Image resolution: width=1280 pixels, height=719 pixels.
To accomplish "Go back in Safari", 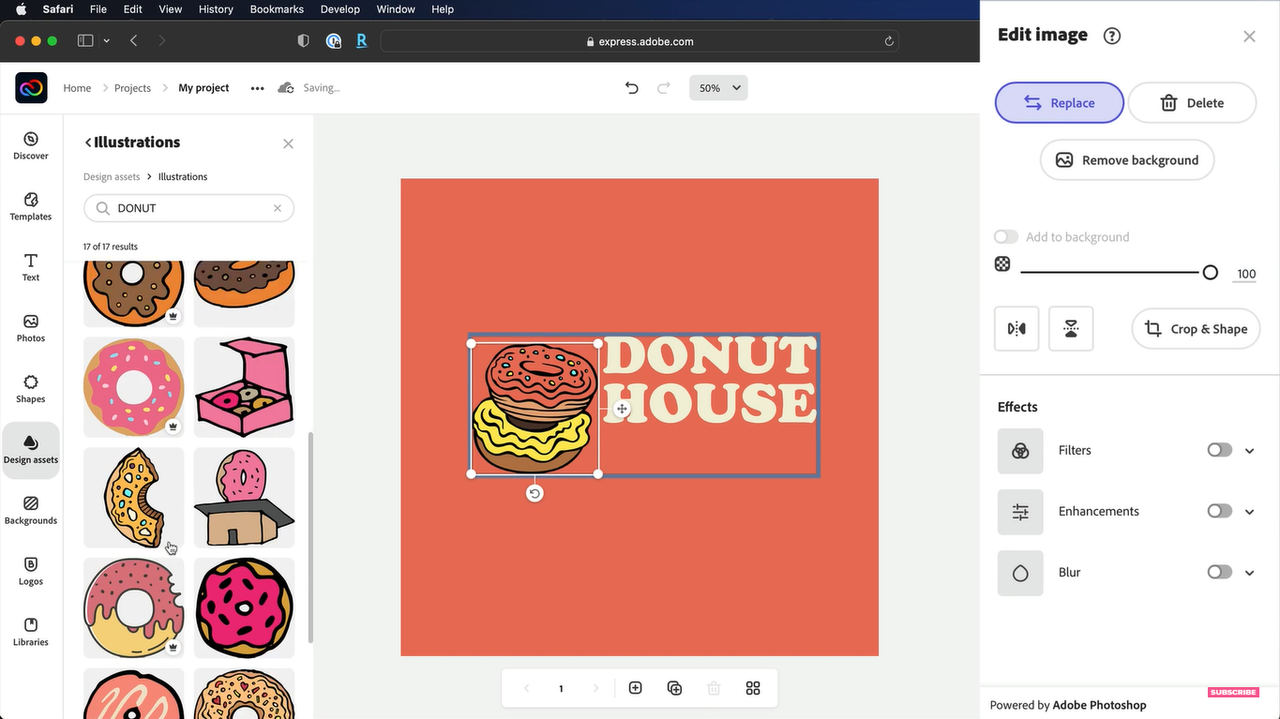I will coord(134,41).
